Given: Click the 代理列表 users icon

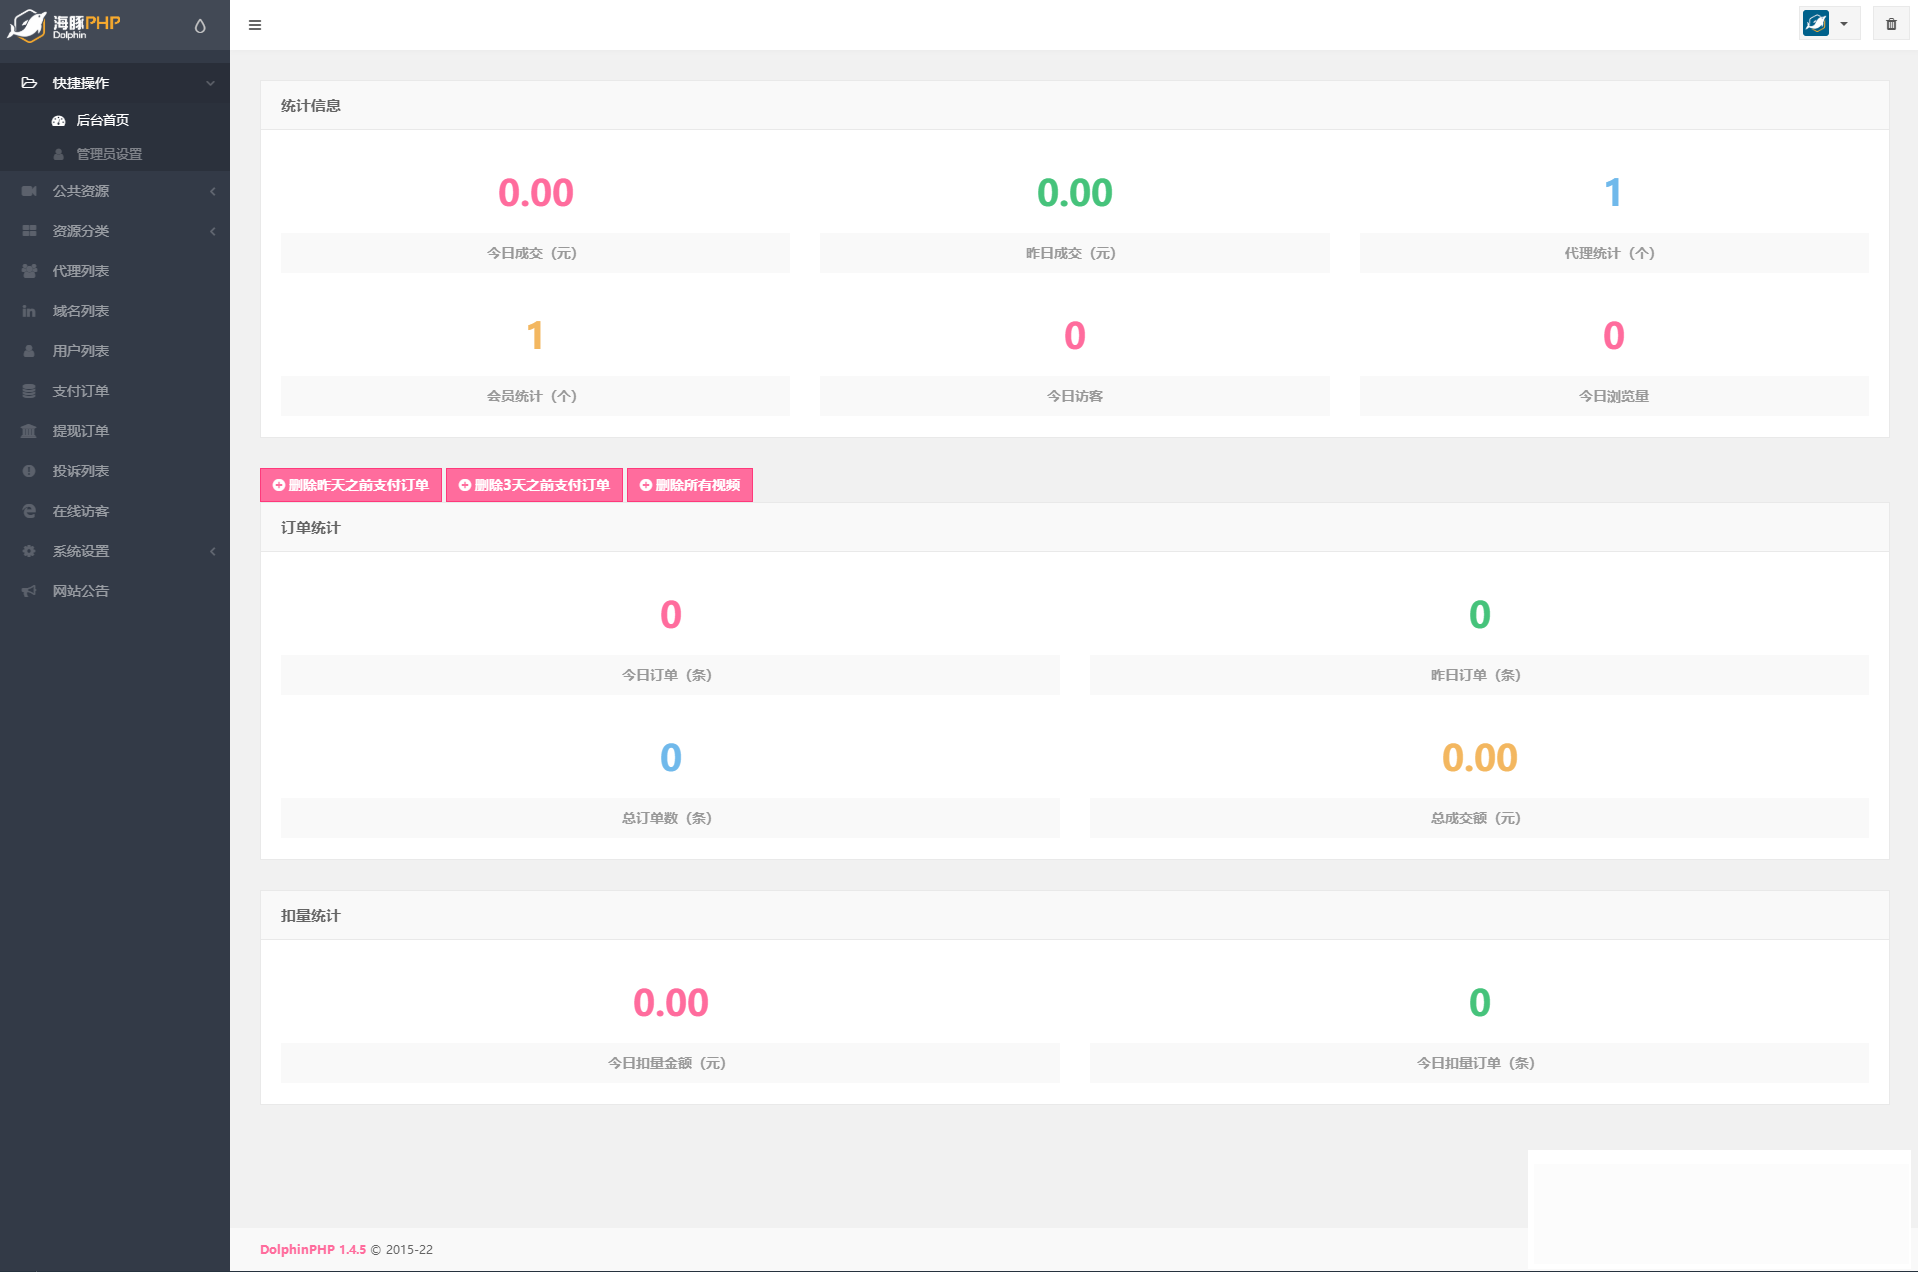Looking at the screenshot, I should (x=29, y=271).
